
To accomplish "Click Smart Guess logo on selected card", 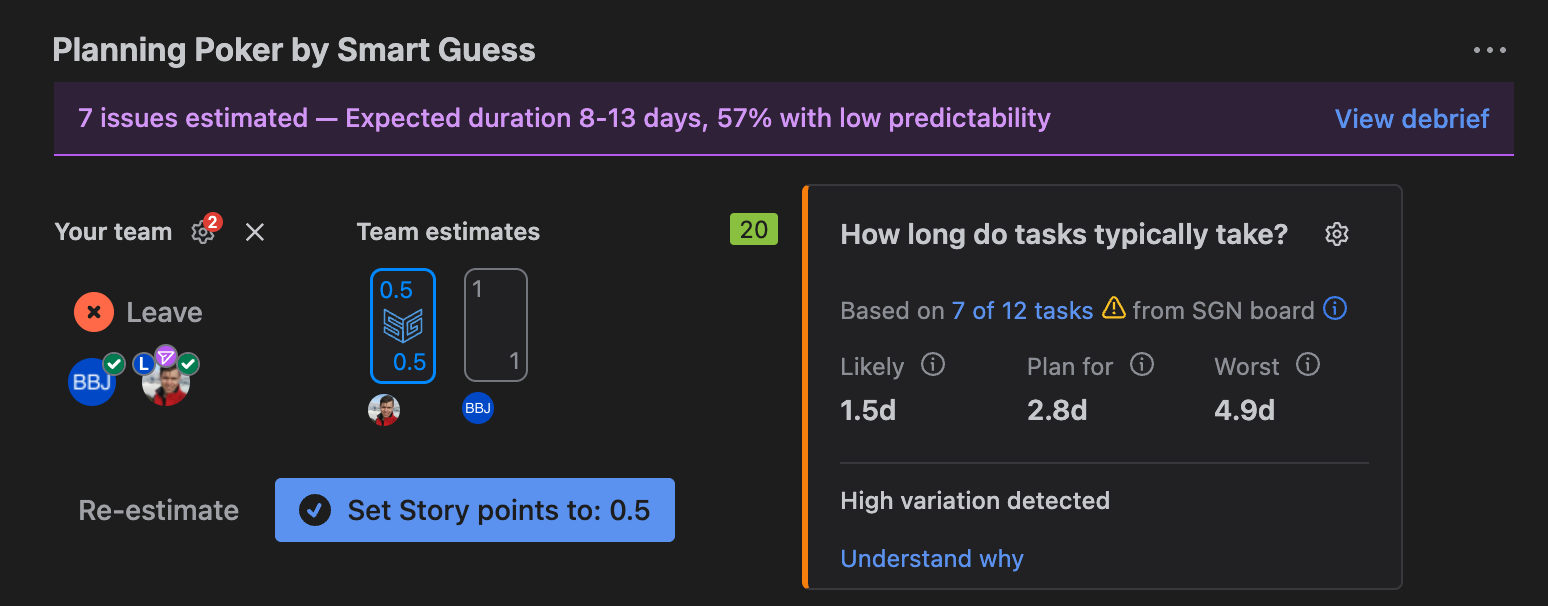I will 403,324.
